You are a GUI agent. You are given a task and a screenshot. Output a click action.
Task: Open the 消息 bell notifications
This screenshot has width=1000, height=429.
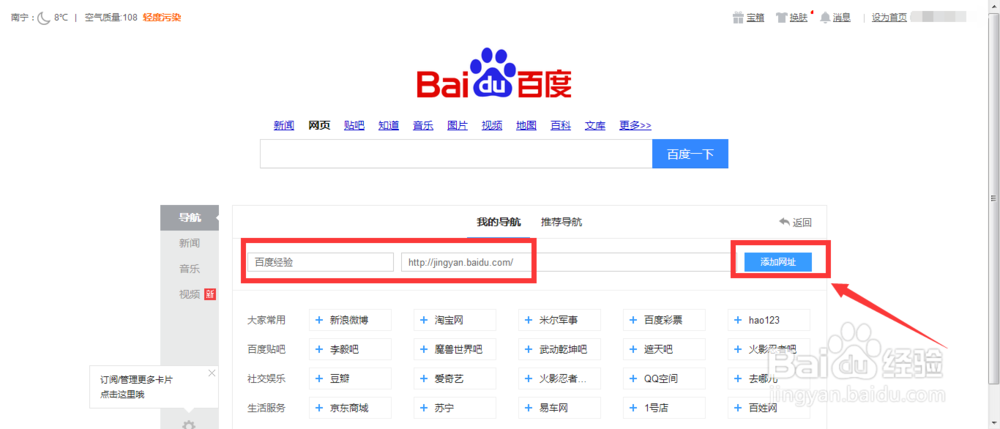pos(825,17)
